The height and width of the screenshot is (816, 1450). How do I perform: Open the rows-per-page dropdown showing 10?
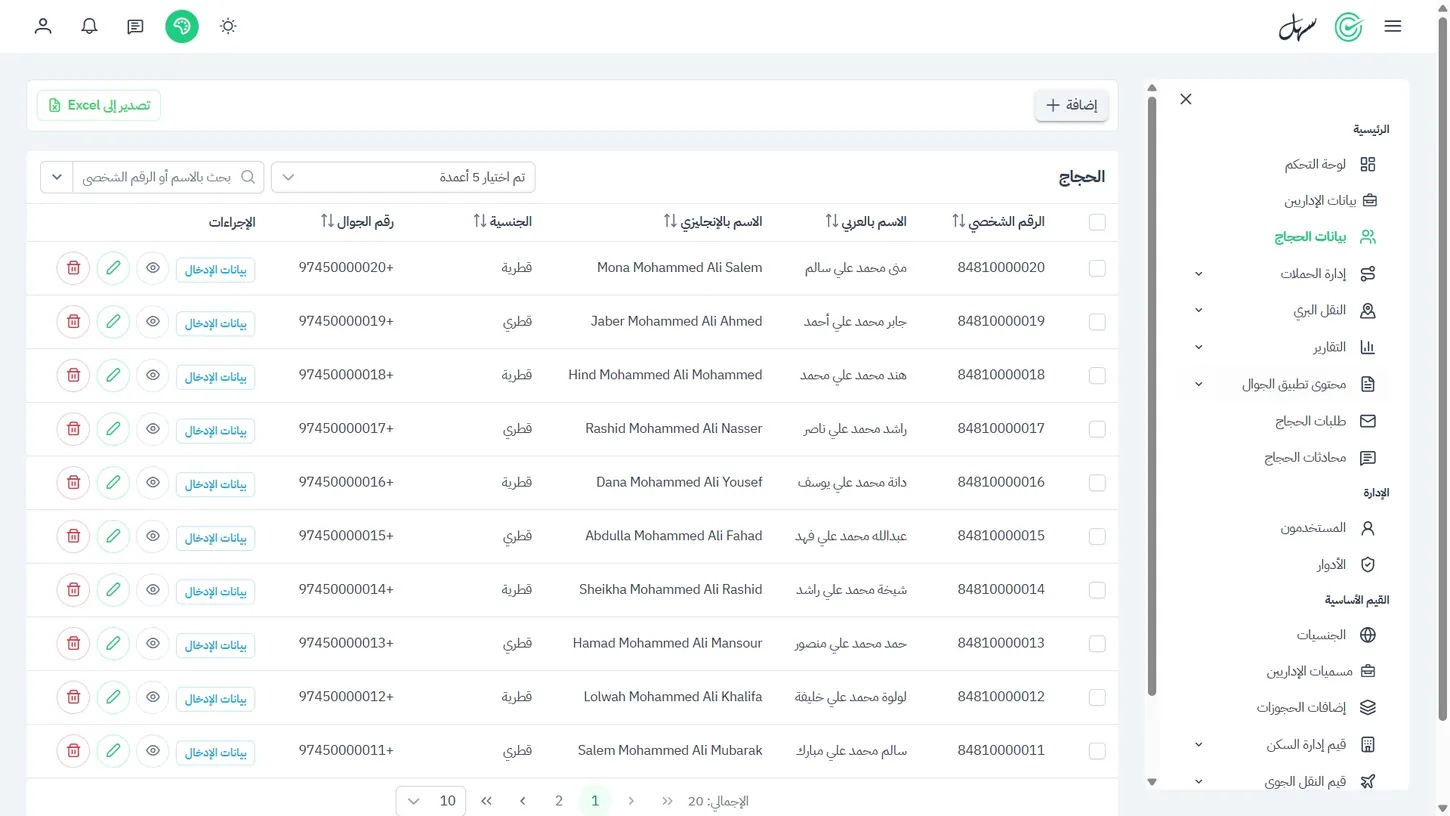430,801
